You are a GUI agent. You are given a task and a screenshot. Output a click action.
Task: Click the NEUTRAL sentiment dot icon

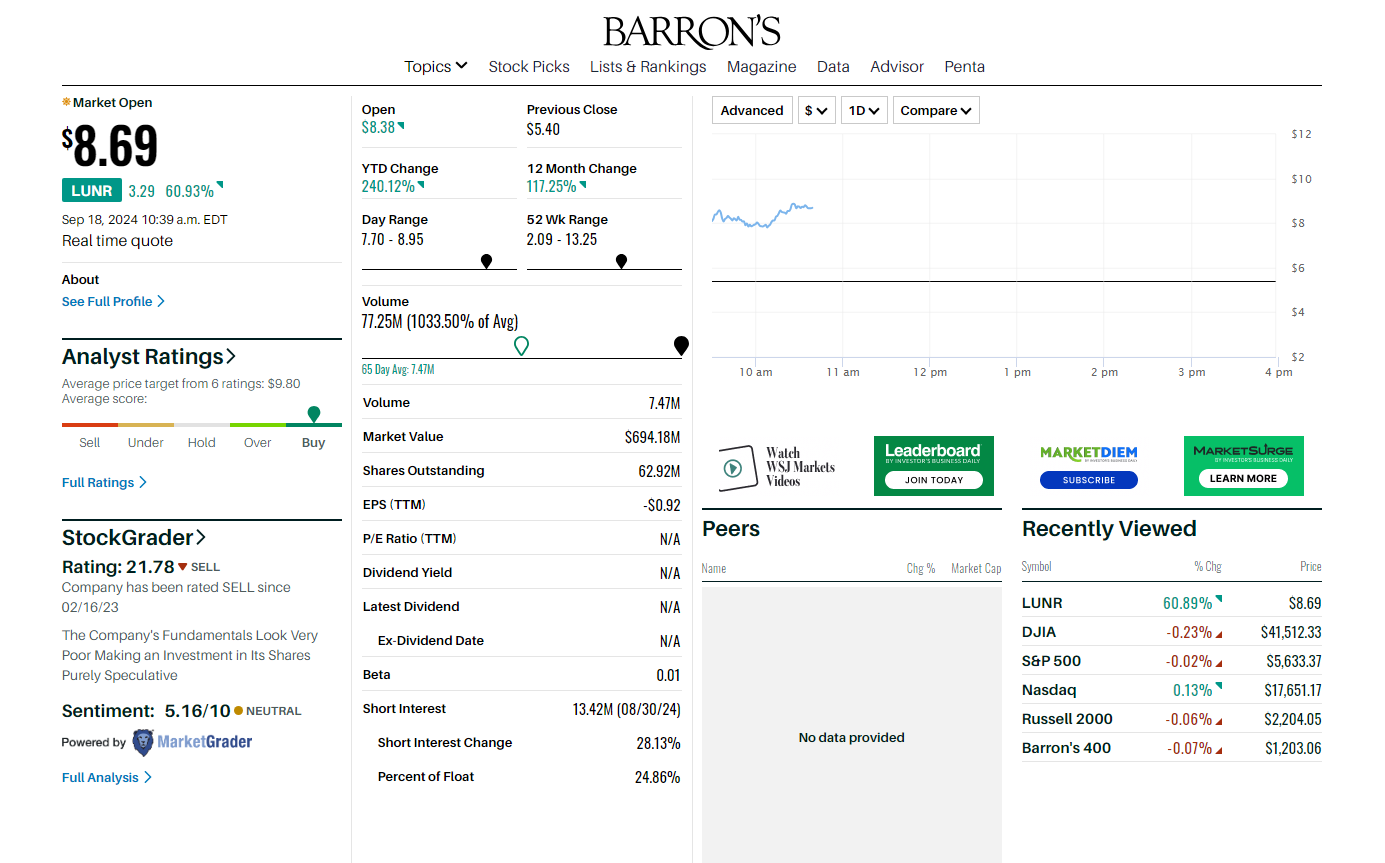(x=238, y=711)
